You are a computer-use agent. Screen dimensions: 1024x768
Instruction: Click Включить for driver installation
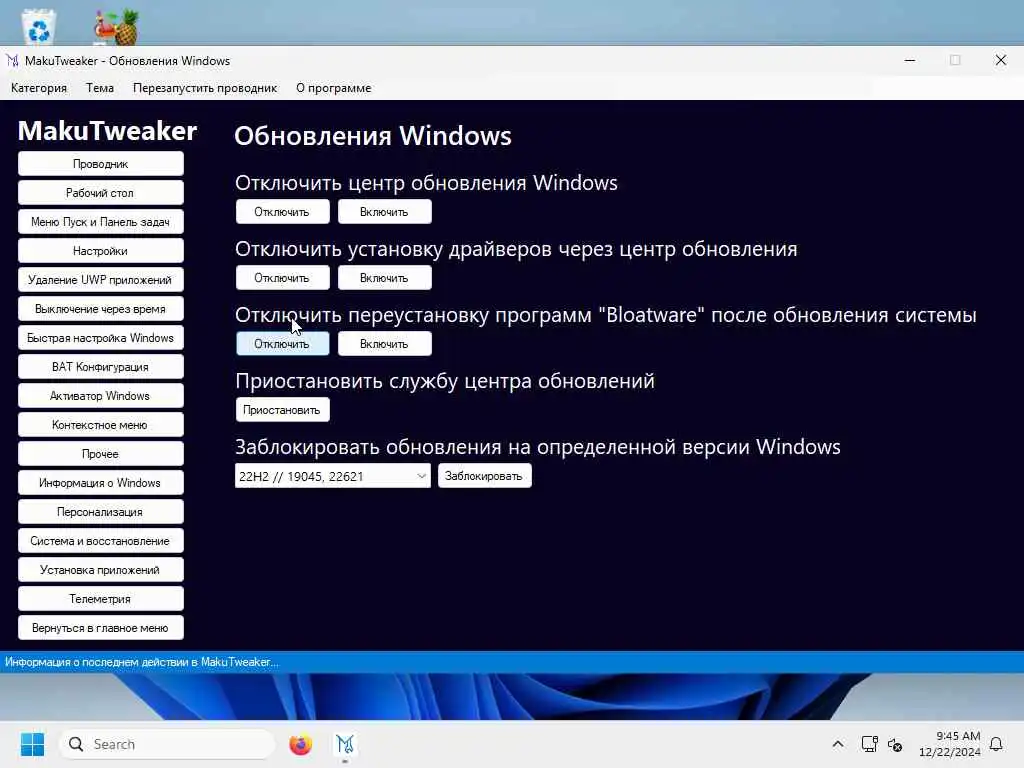(385, 278)
